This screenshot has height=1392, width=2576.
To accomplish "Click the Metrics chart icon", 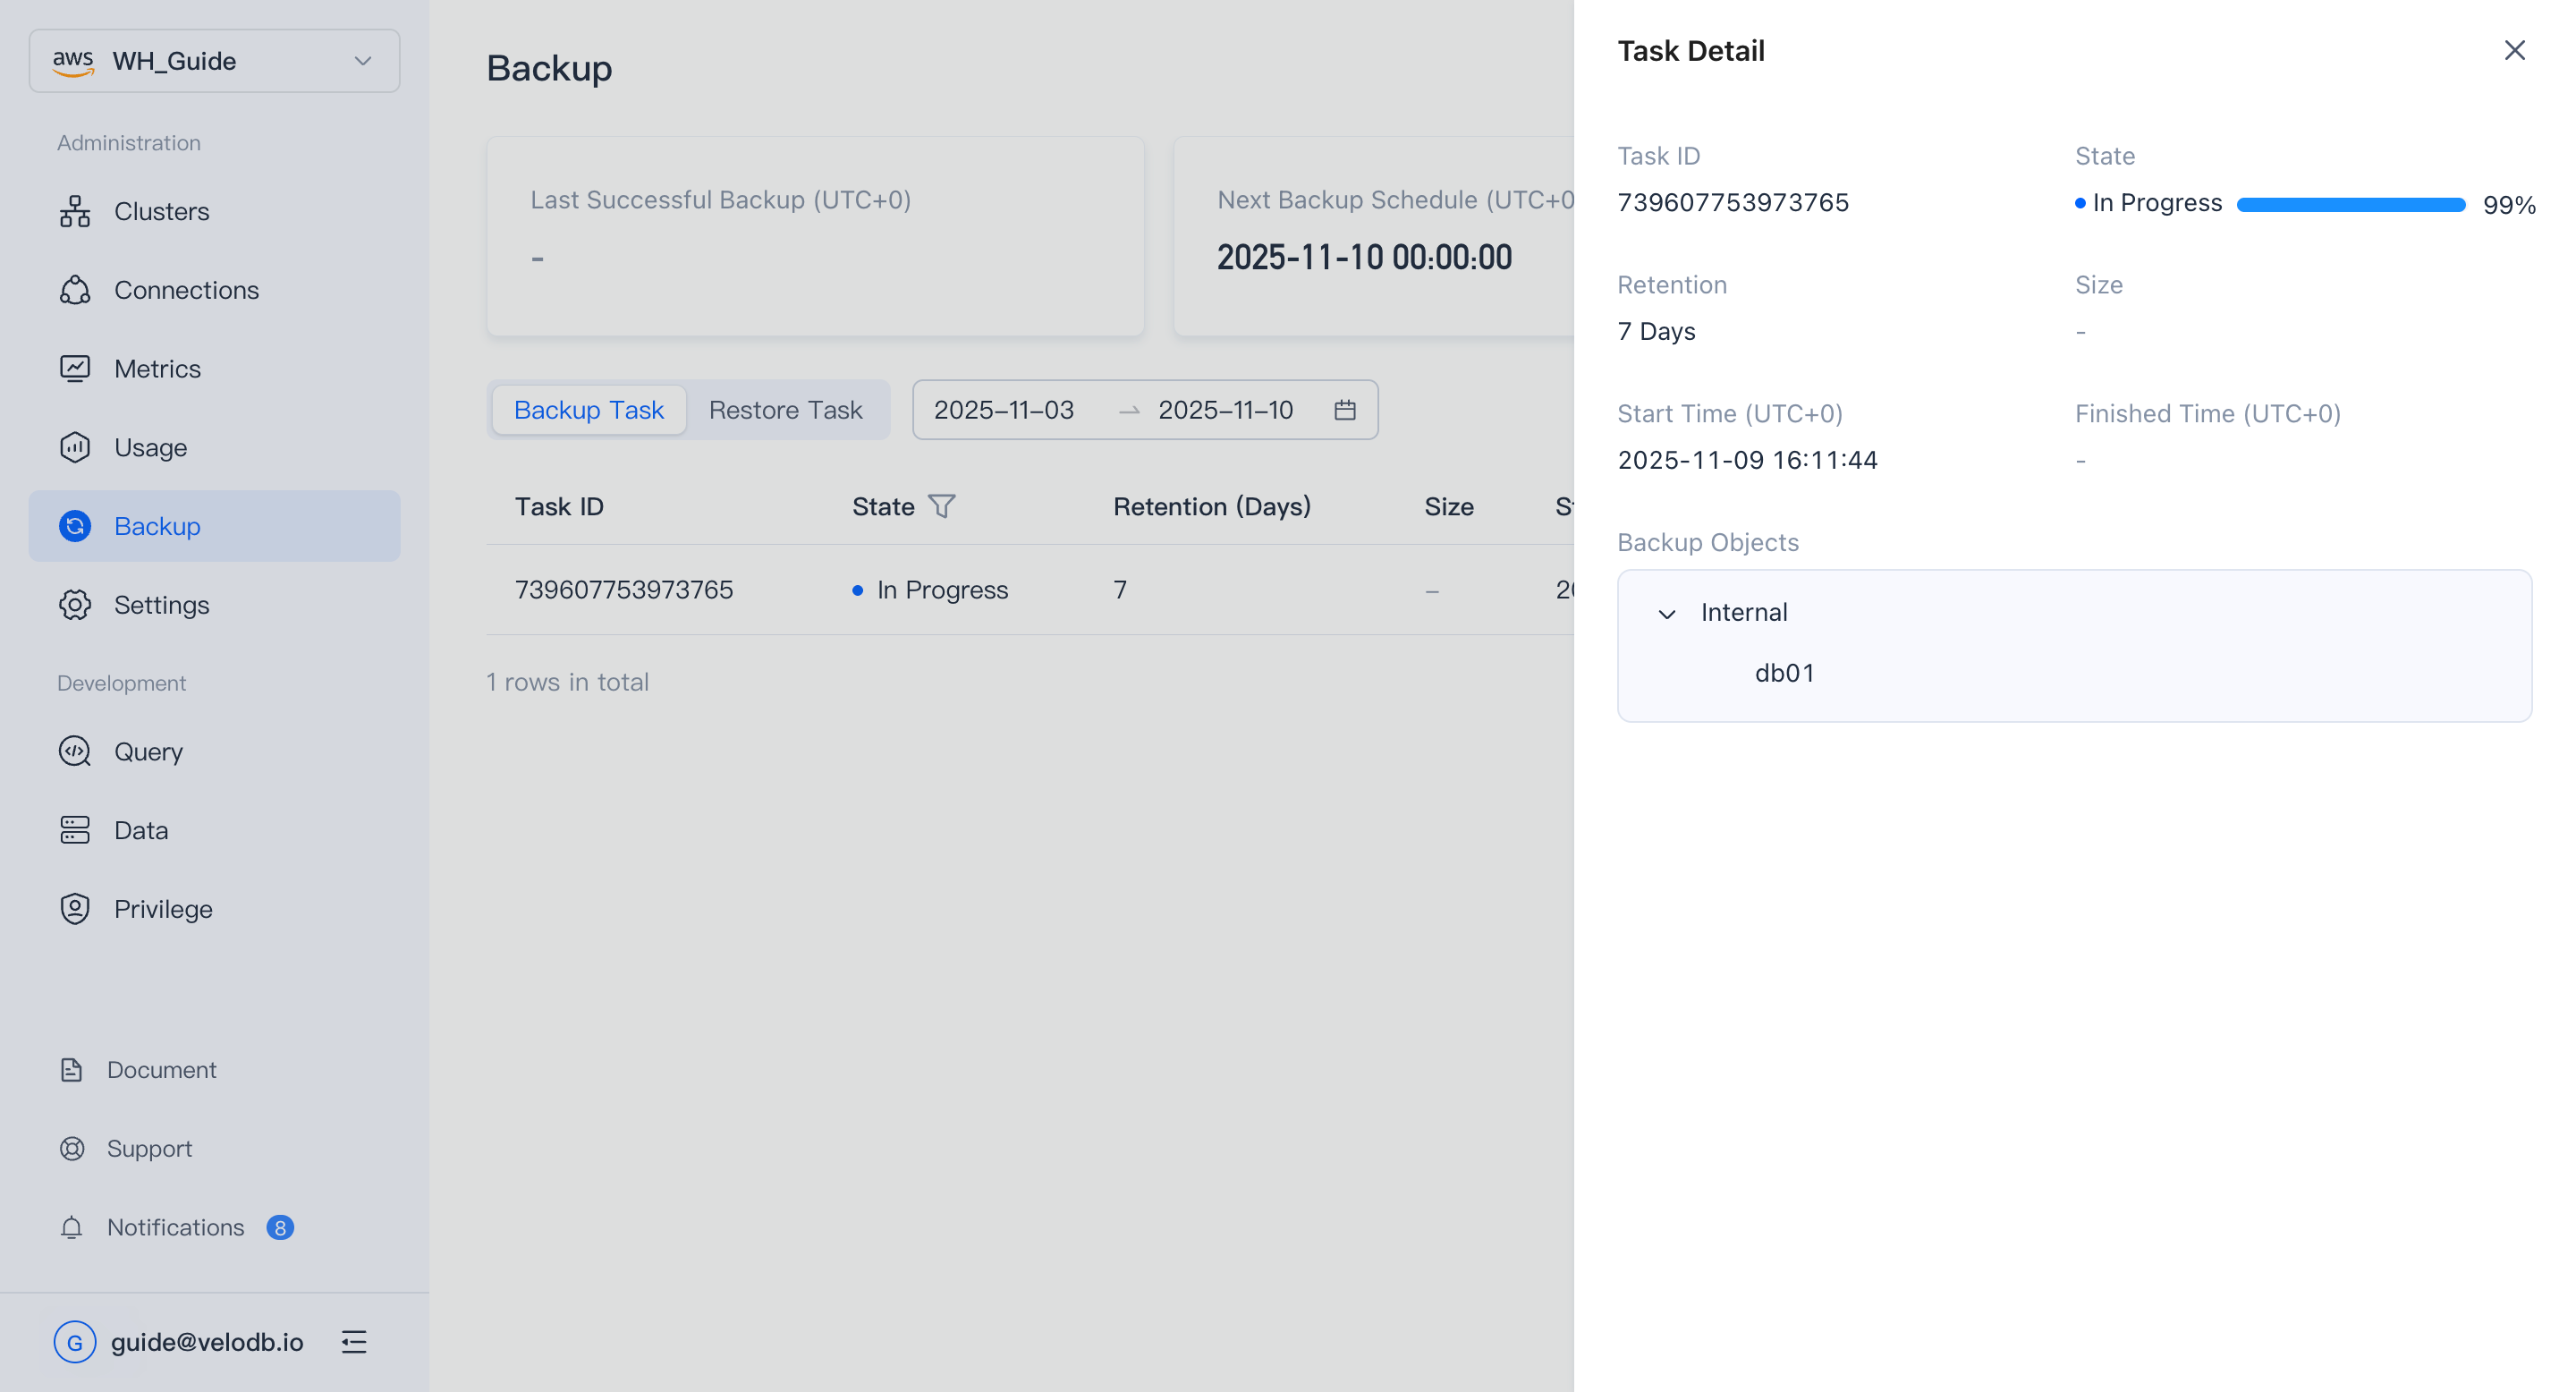I will click(x=74, y=369).
